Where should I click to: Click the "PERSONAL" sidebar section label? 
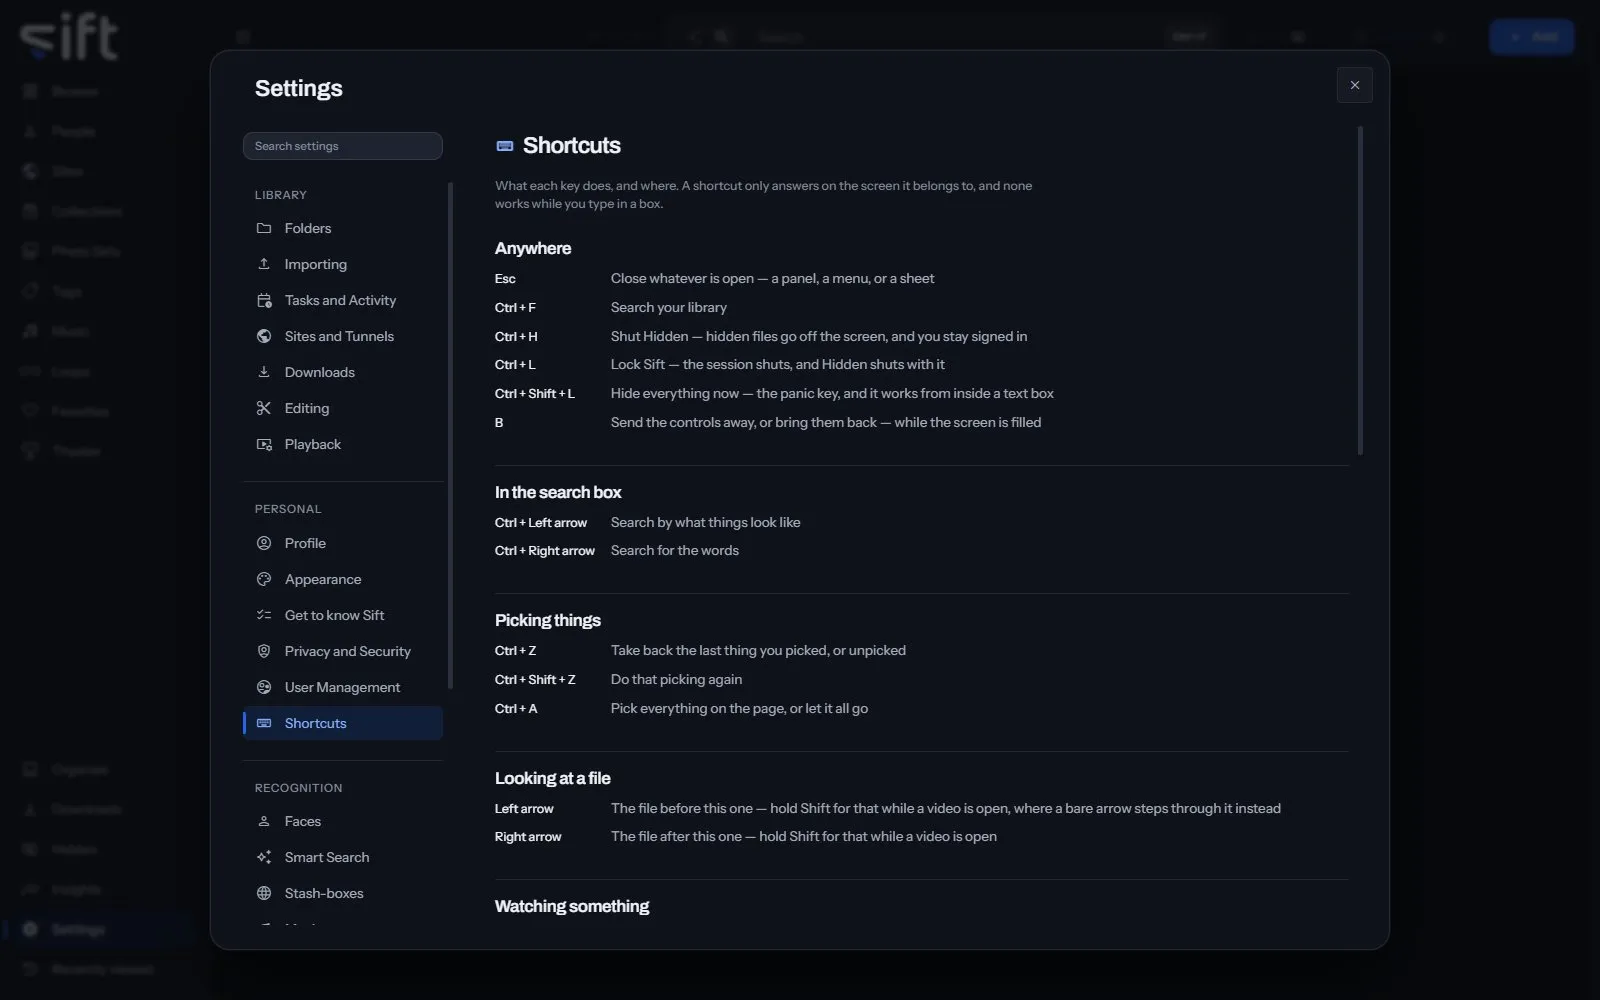pos(288,509)
